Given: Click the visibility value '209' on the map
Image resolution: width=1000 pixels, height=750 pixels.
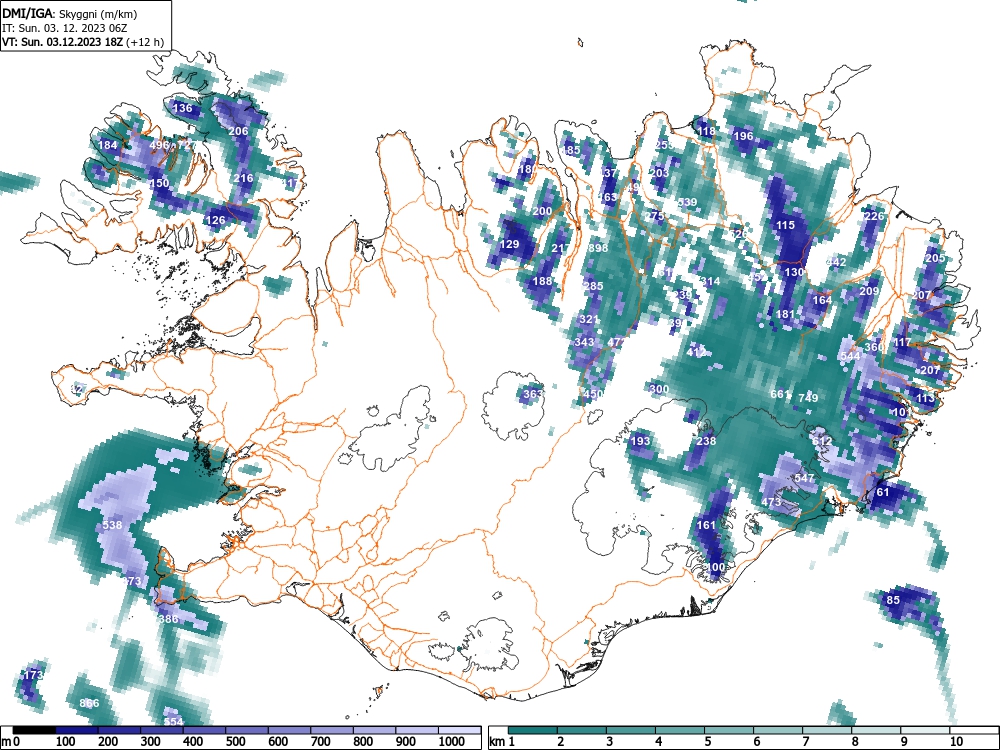Looking at the screenshot, I should click(869, 291).
